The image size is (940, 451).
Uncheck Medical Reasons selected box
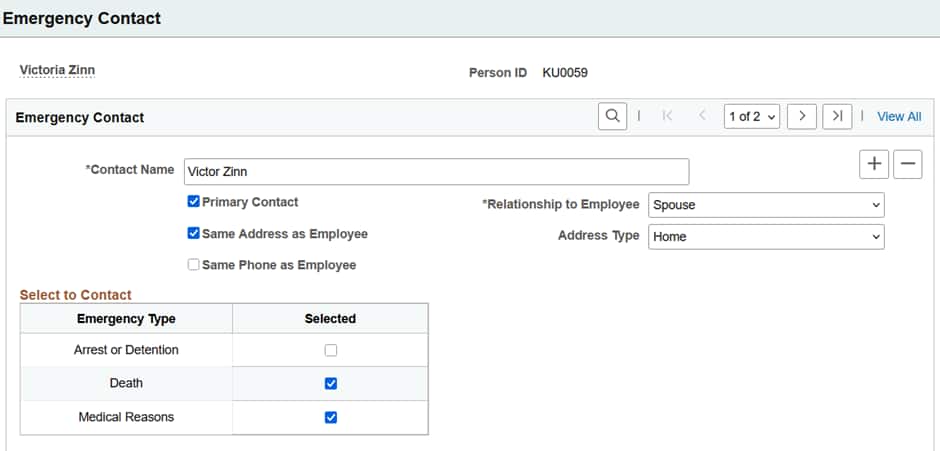(x=331, y=417)
